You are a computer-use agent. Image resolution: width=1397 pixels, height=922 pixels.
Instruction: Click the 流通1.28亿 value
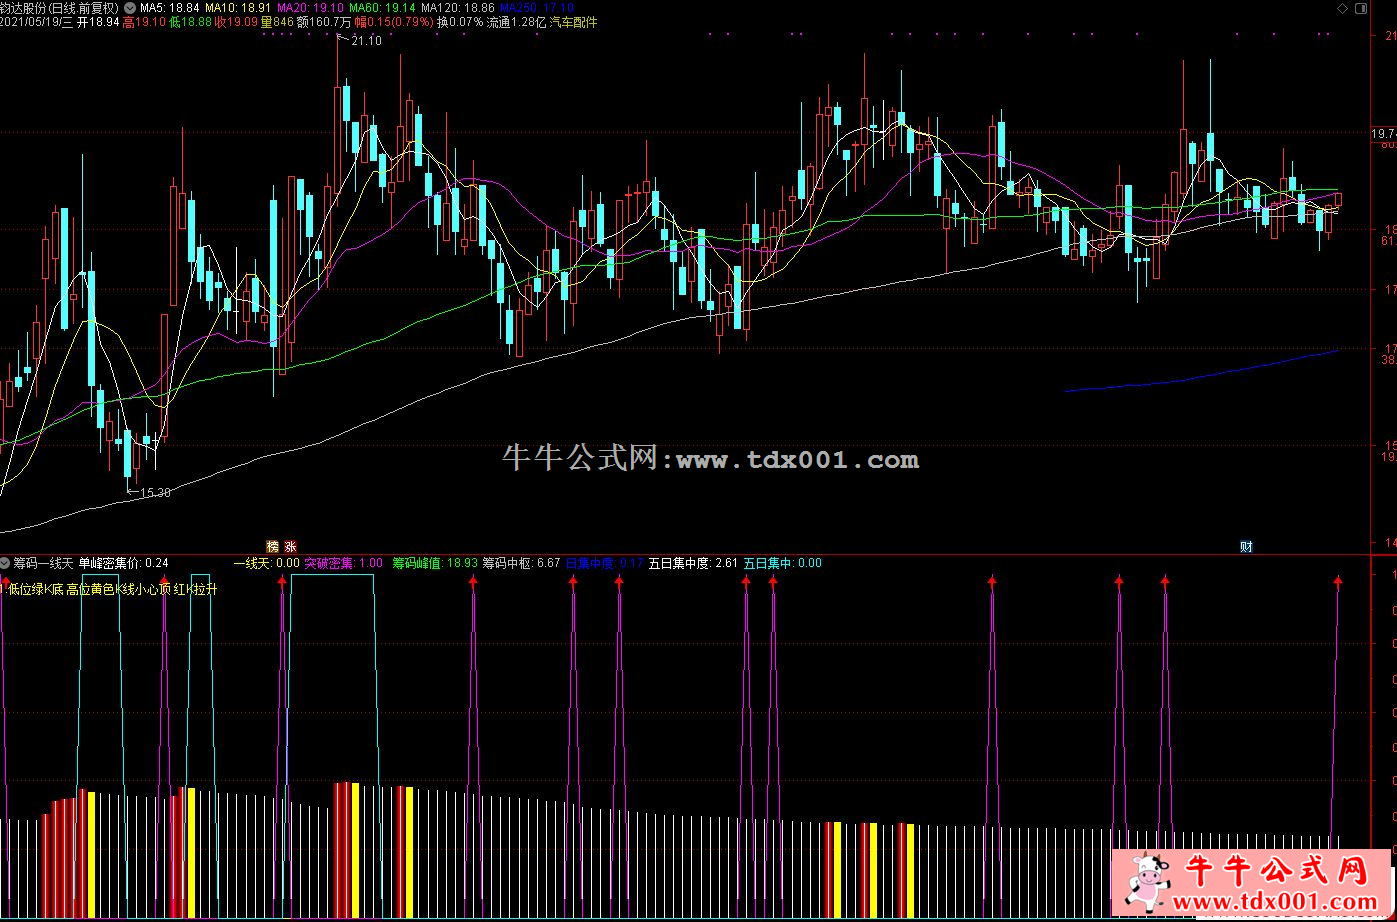[x=516, y=22]
